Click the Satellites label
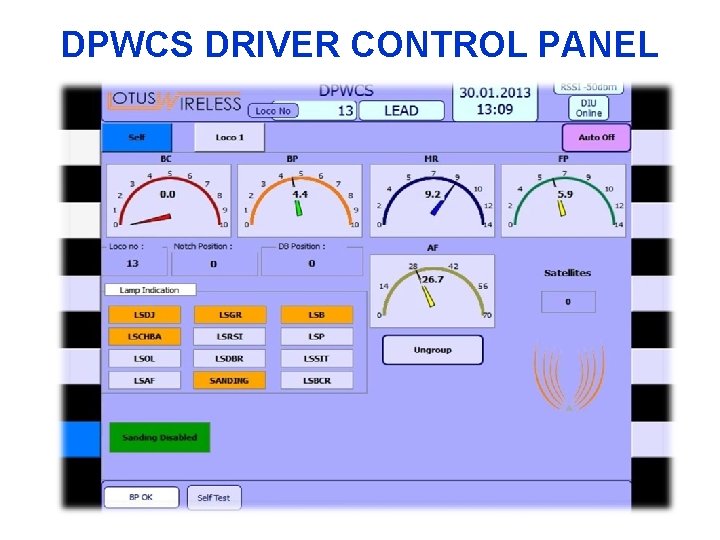The width and height of the screenshot is (720, 540). (568, 273)
